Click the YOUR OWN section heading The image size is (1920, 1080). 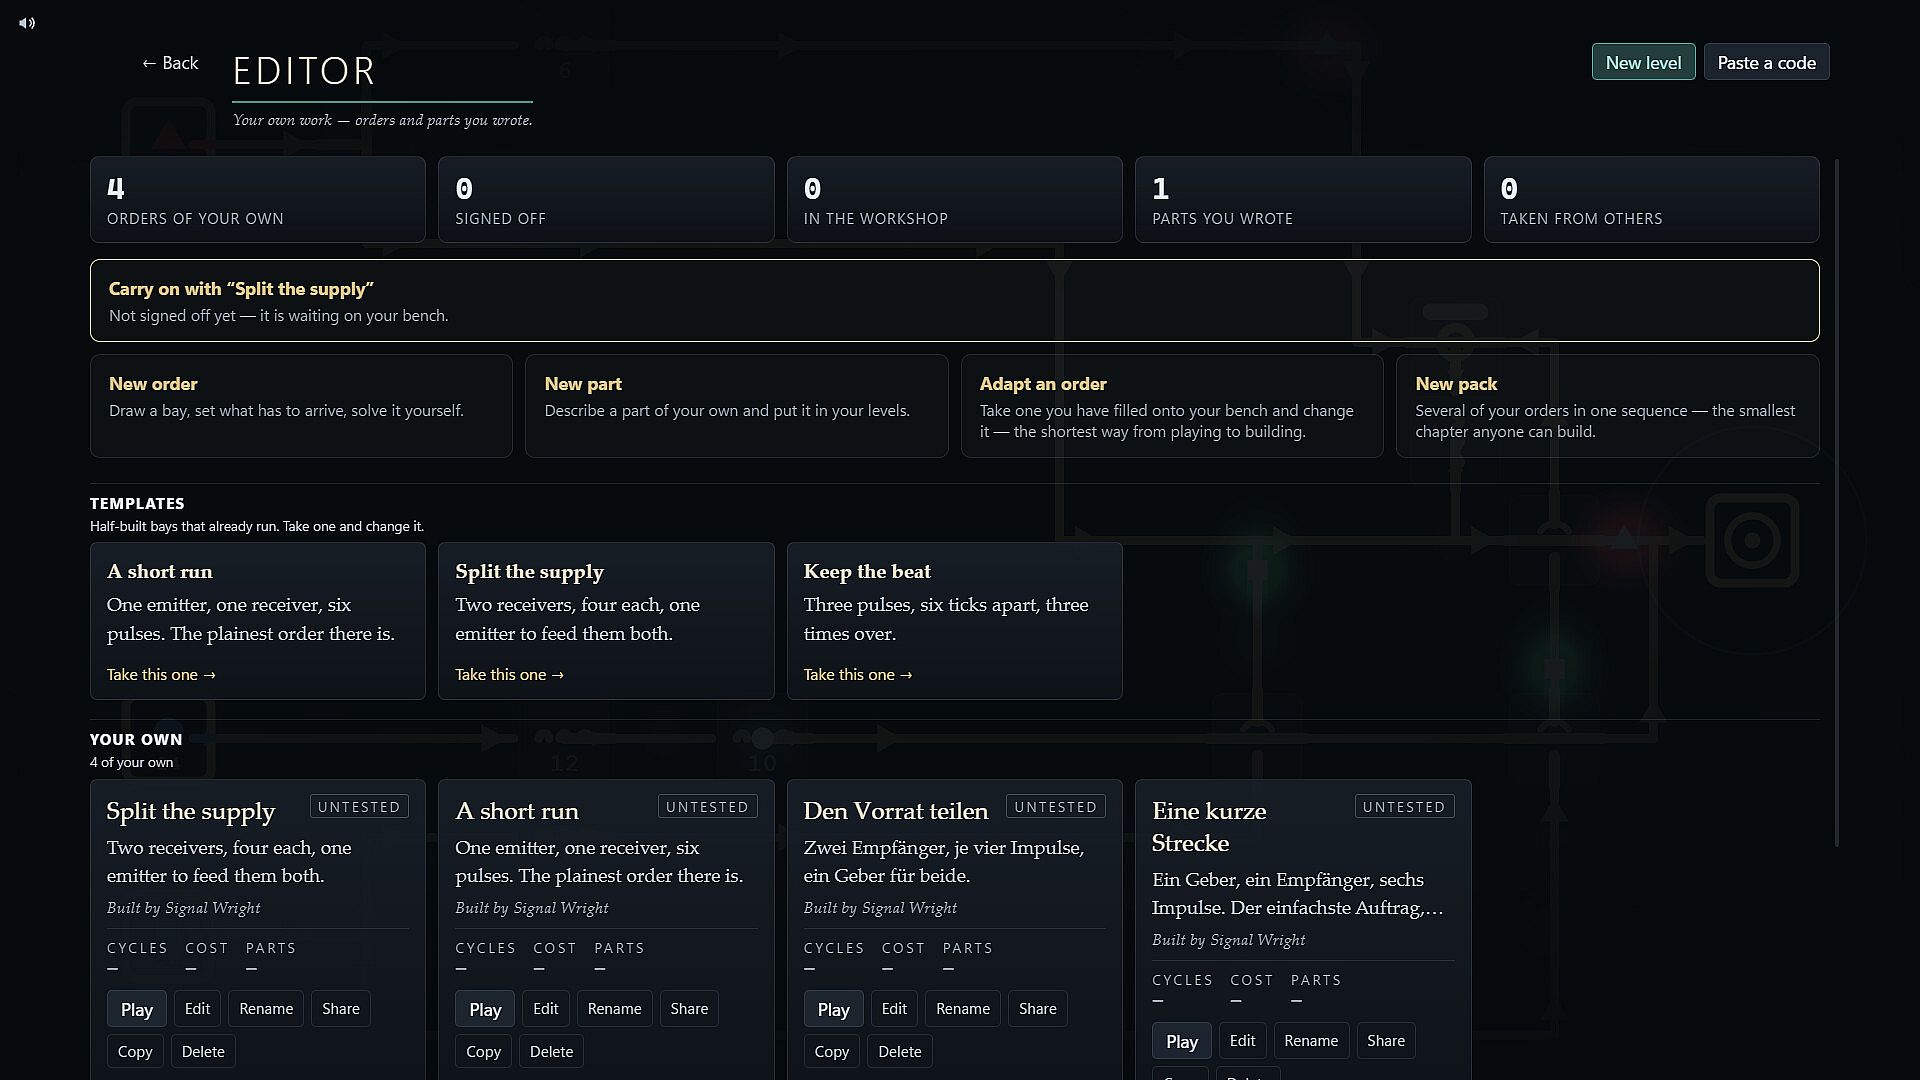pyautogui.click(x=136, y=740)
